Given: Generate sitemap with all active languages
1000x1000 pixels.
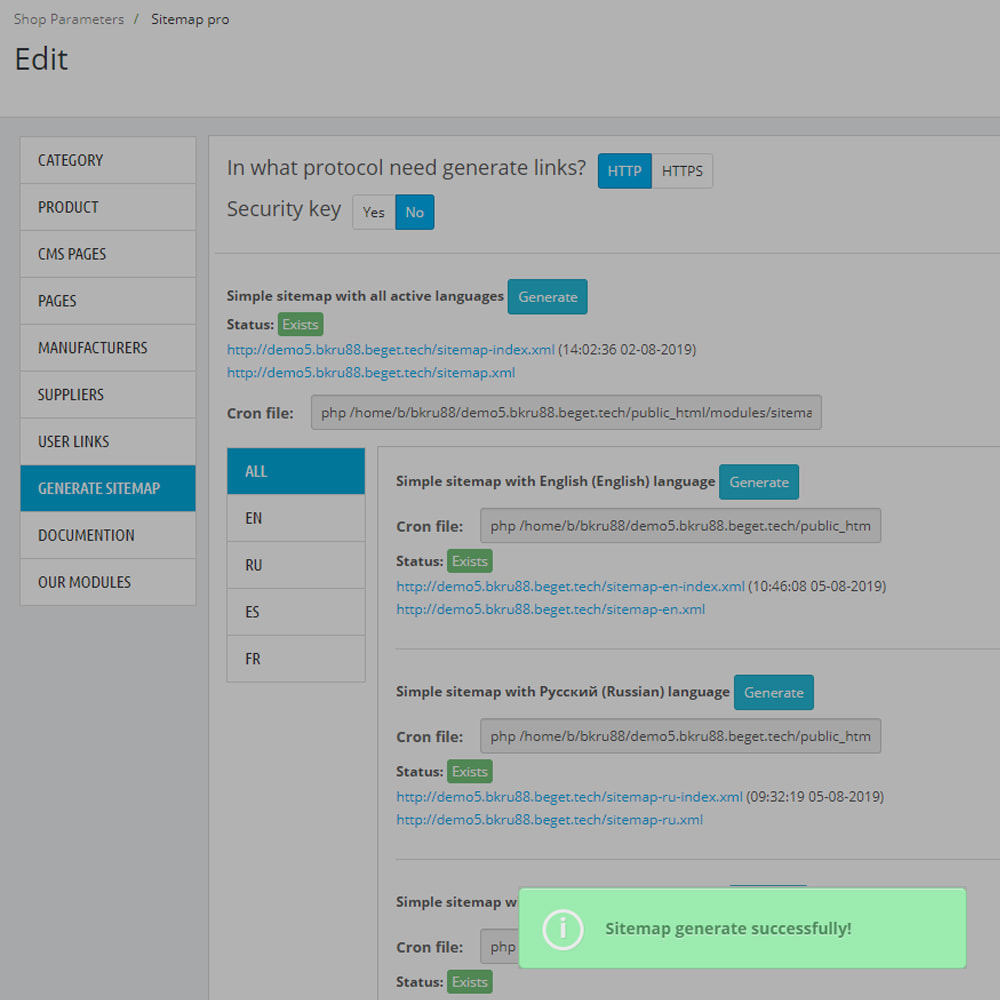Looking at the screenshot, I should [x=547, y=297].
